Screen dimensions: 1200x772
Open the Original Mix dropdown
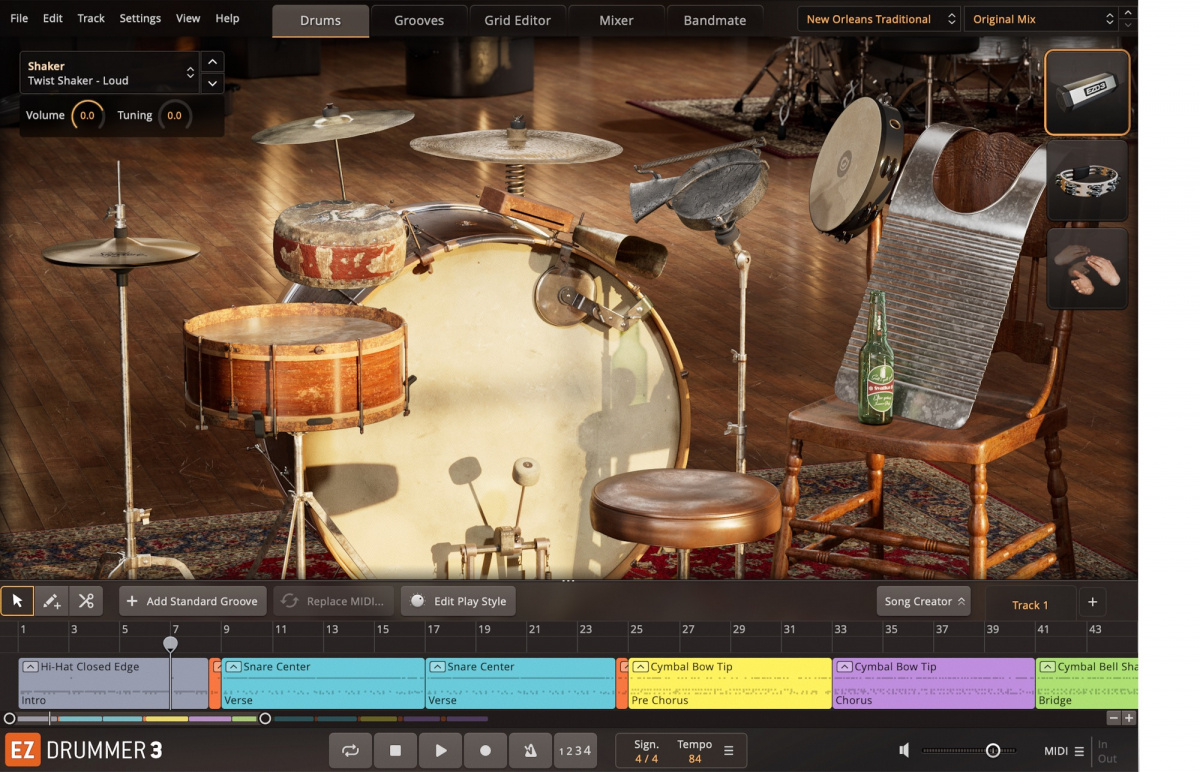[1040, 18]
